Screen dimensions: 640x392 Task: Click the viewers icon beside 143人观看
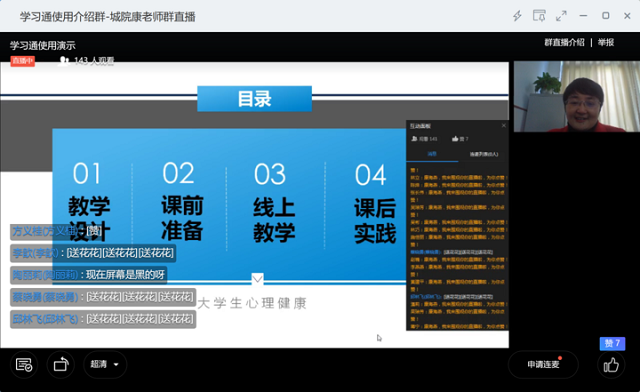(64, 61)
